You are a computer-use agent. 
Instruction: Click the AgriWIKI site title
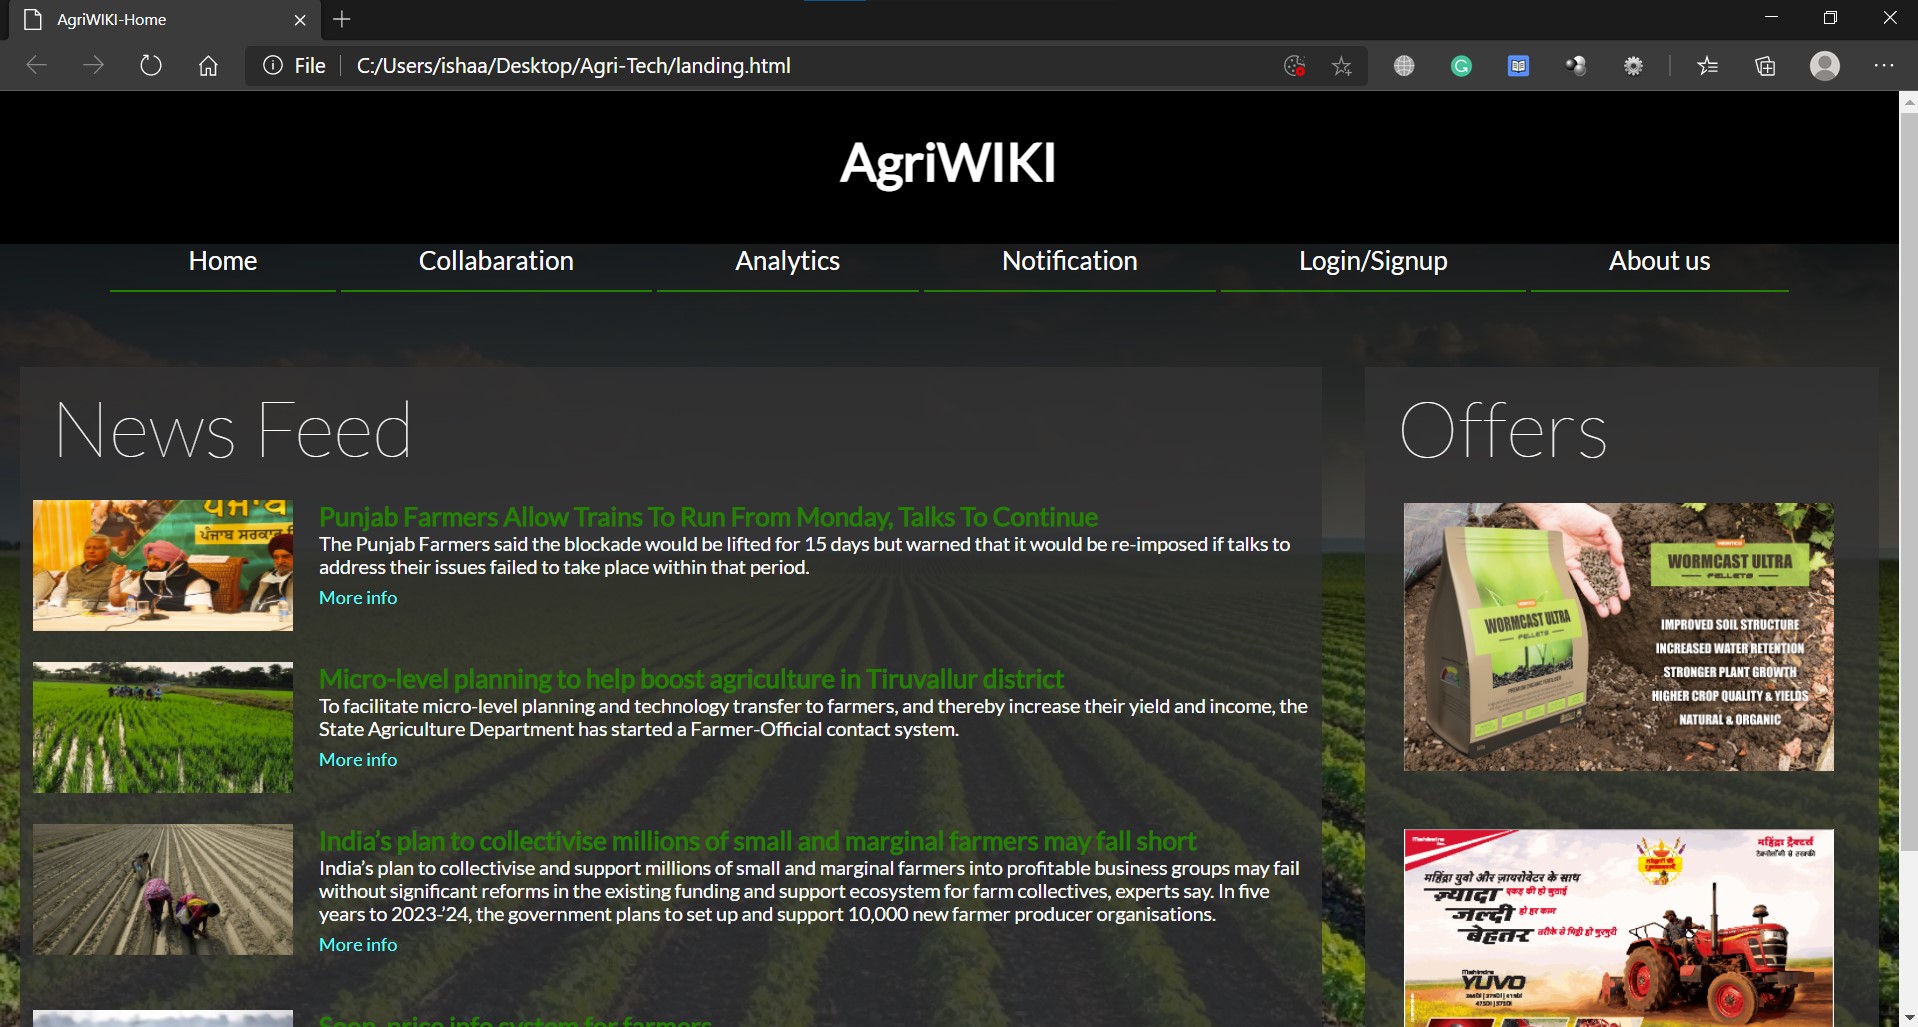pos(947,163)
